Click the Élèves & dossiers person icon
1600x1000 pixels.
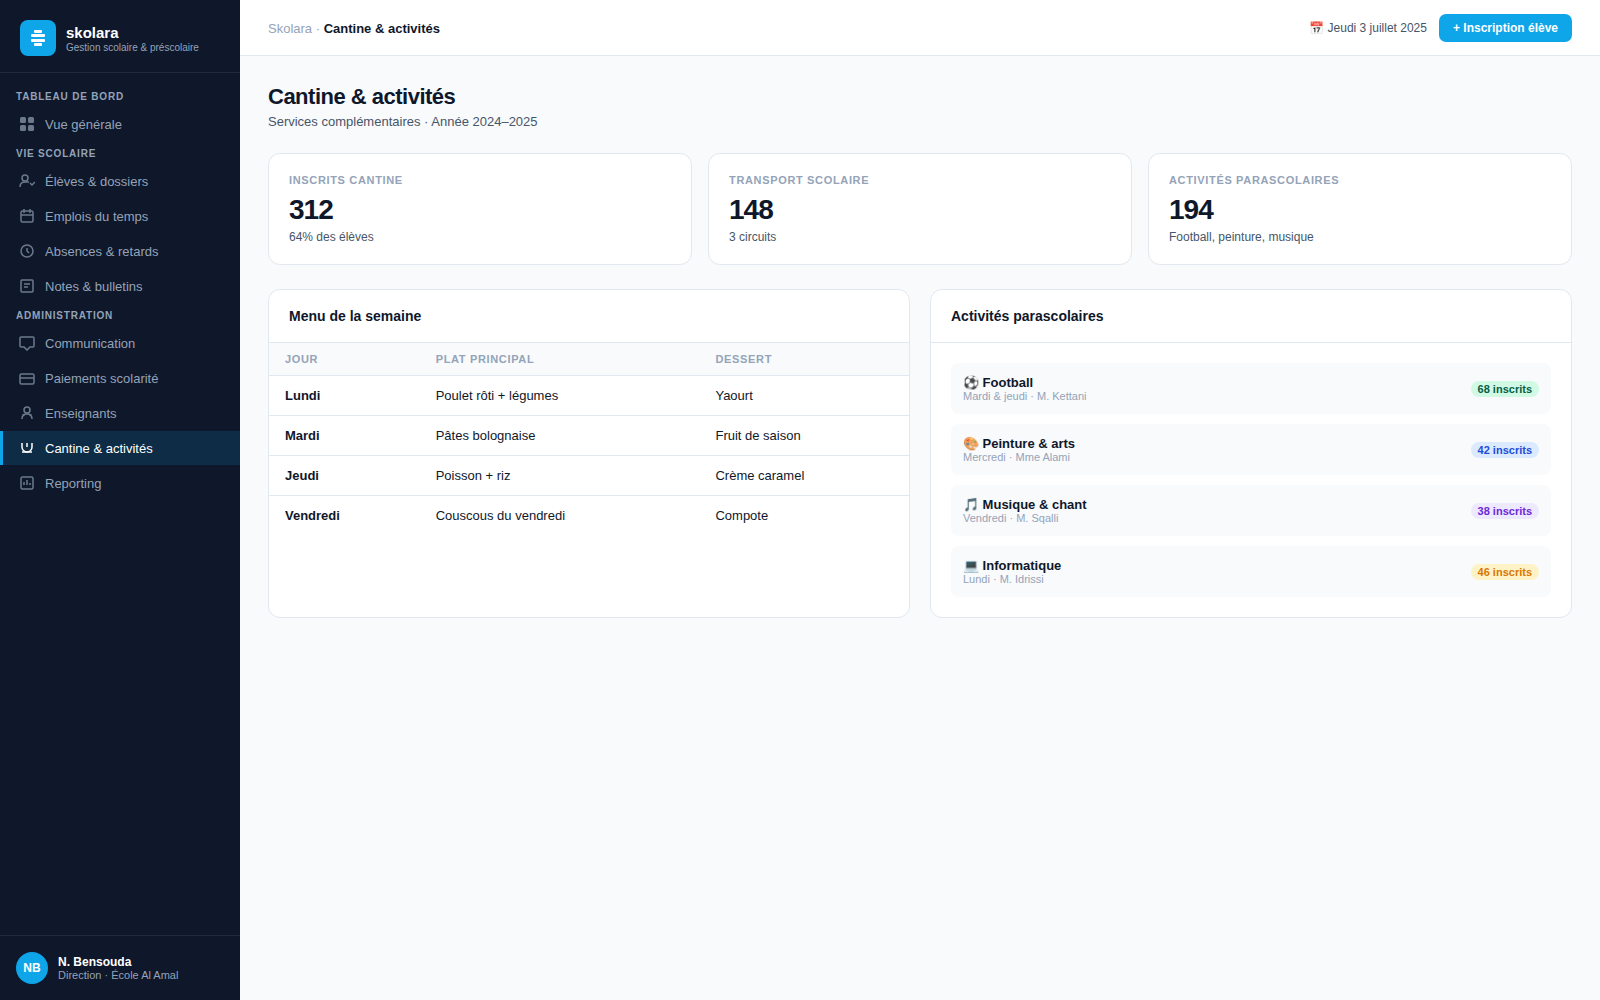27,181
